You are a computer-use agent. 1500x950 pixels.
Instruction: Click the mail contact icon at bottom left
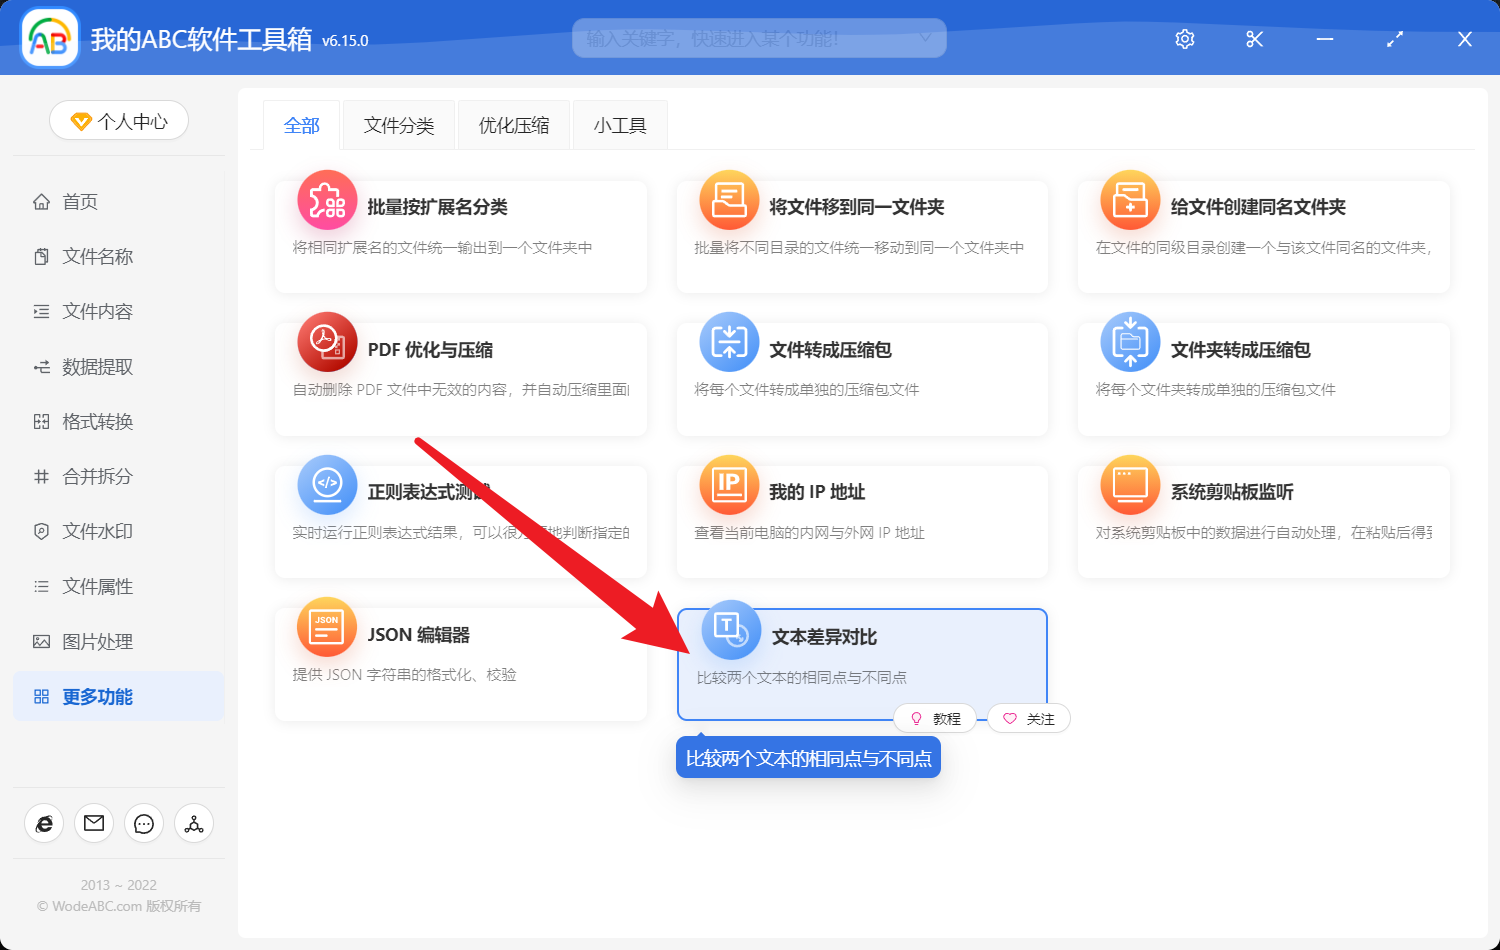(93, 823)
